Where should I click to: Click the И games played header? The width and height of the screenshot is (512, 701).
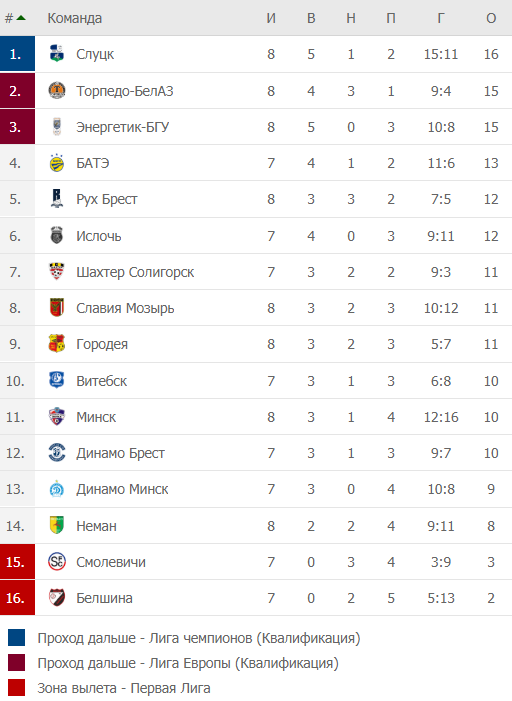[271, 18]
